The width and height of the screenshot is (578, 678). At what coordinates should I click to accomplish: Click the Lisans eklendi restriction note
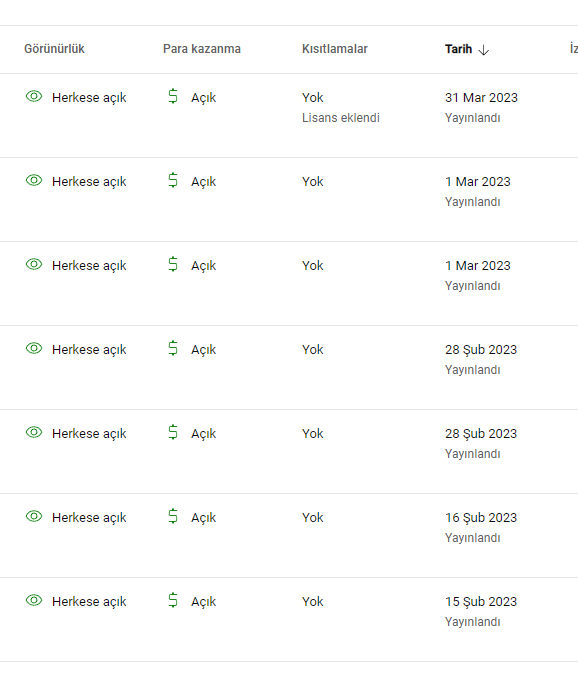[341, 118]
